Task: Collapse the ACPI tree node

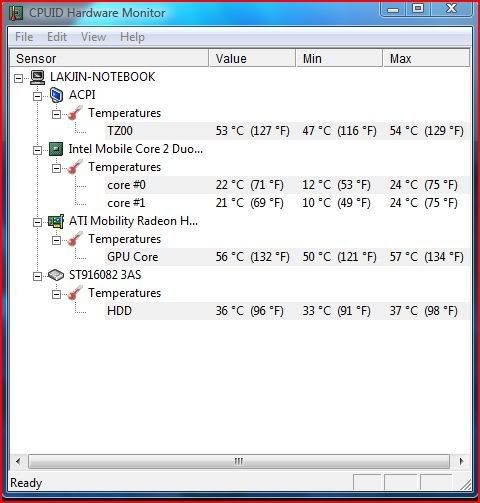Action: [x=37, y=96]
